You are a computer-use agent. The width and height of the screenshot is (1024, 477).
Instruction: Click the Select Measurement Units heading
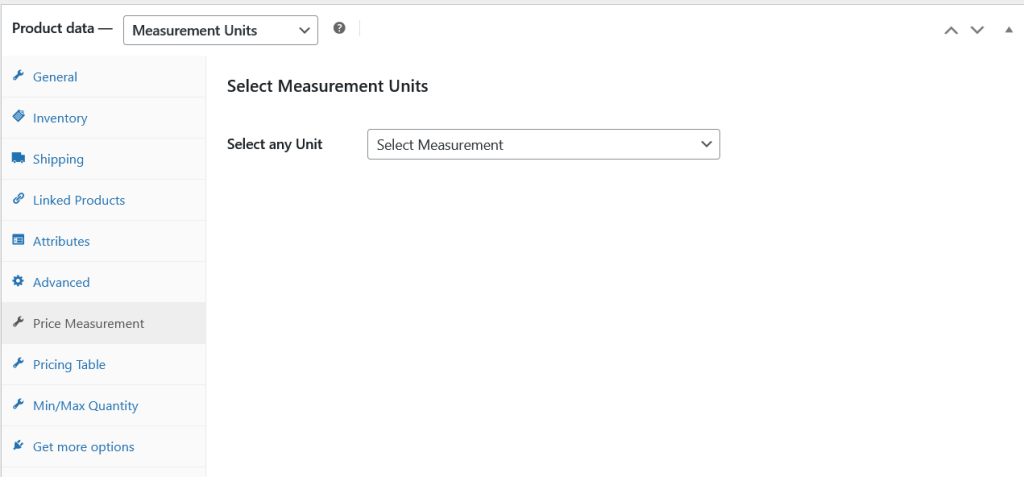pos(327,86)
